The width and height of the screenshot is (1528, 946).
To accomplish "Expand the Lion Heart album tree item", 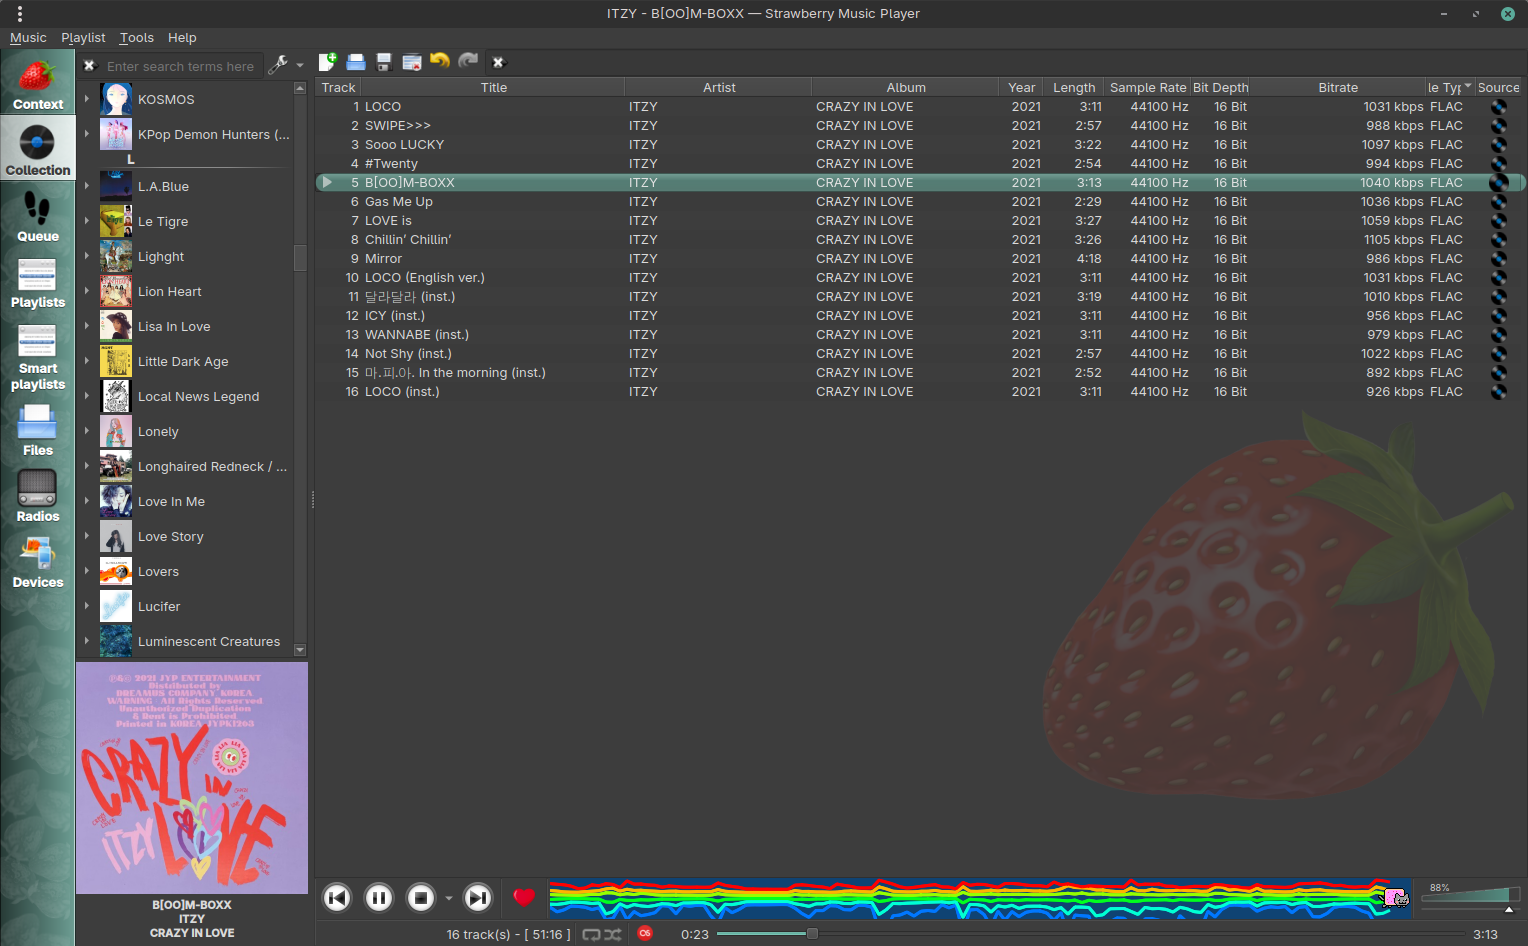I will (87, 291).
